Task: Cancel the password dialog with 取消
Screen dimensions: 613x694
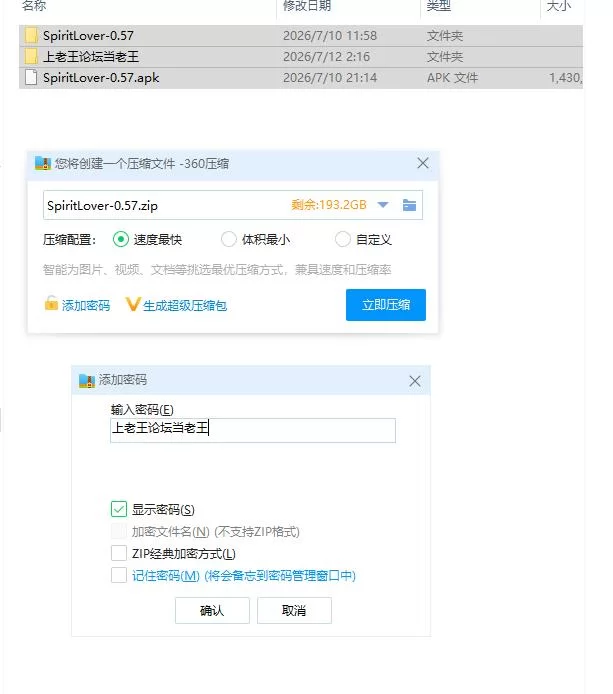Action: [x=294, y=611]
